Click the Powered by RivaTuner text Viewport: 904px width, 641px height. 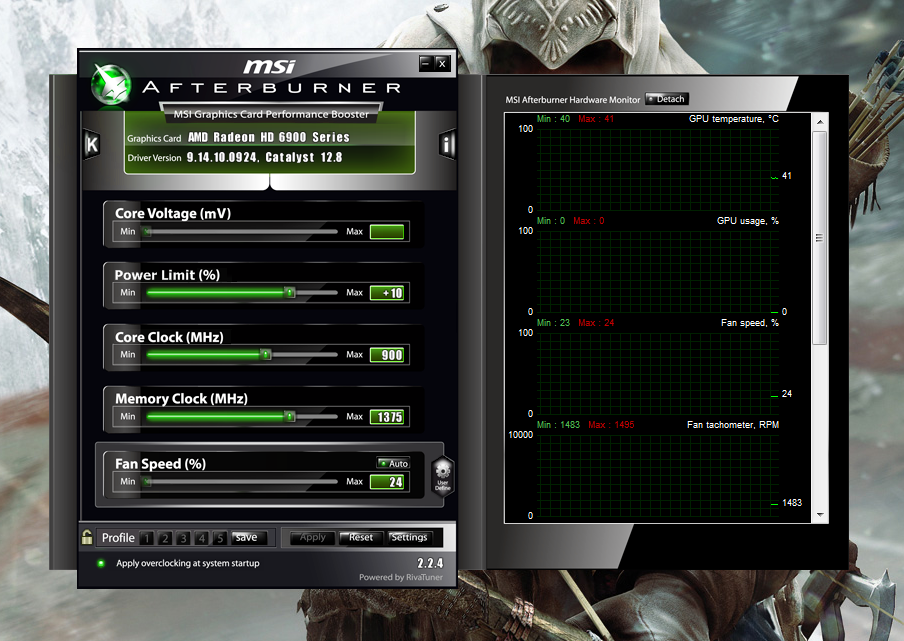[401, 577]
